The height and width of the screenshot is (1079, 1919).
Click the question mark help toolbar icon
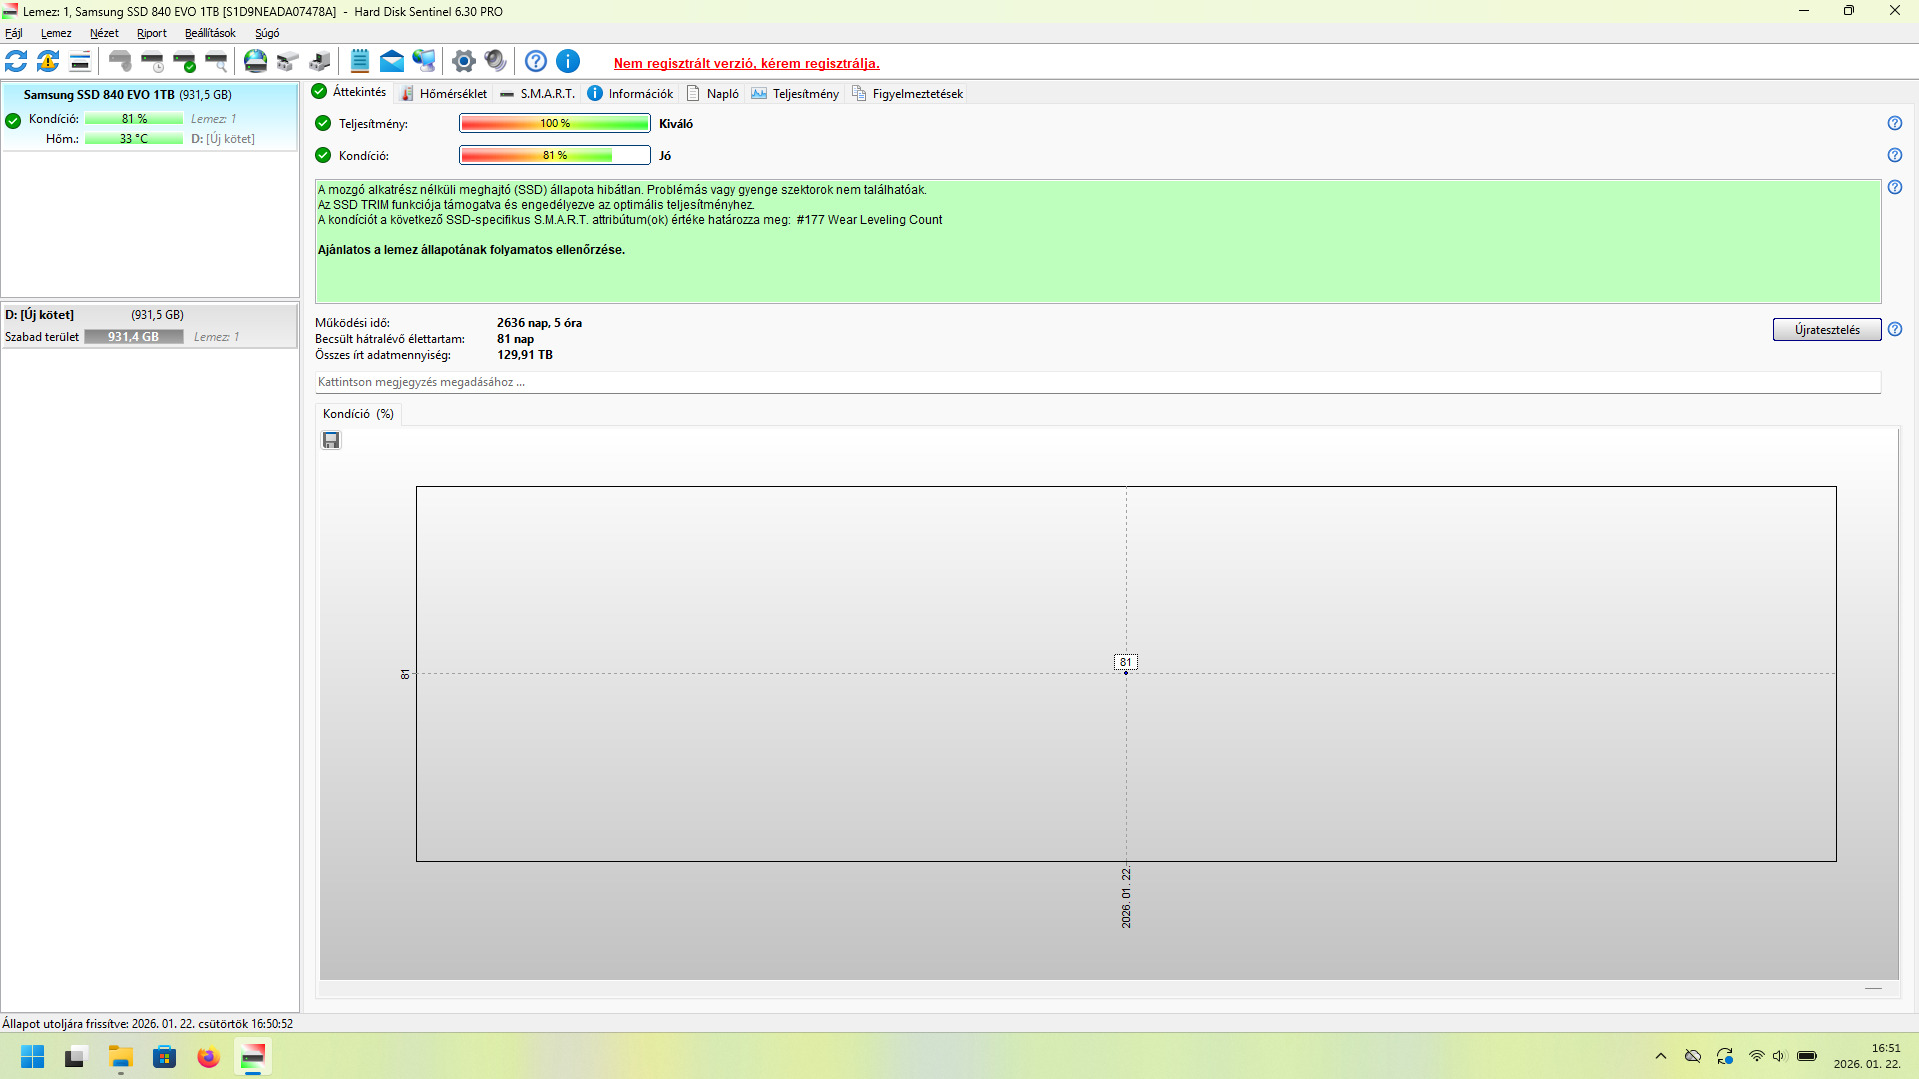coord(536,62)
